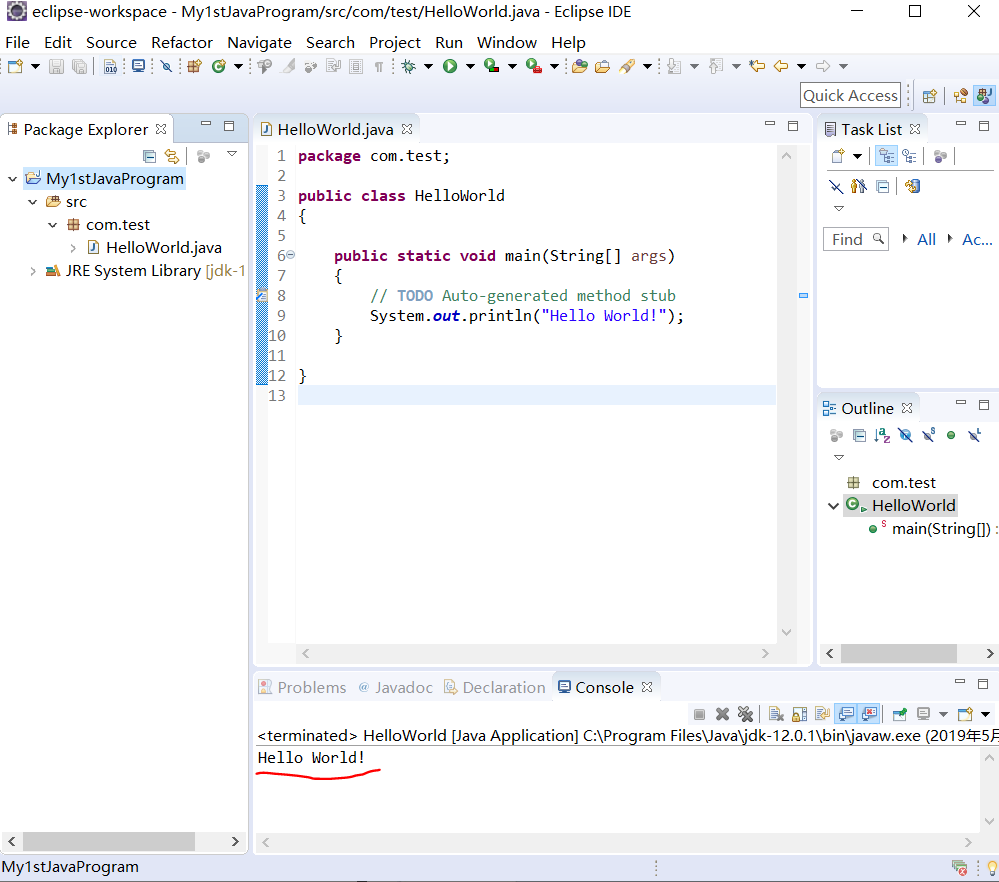Navigate back with yellow arrow
The width and height of the screenshot is (999, 882).
[x=780, y=66]
